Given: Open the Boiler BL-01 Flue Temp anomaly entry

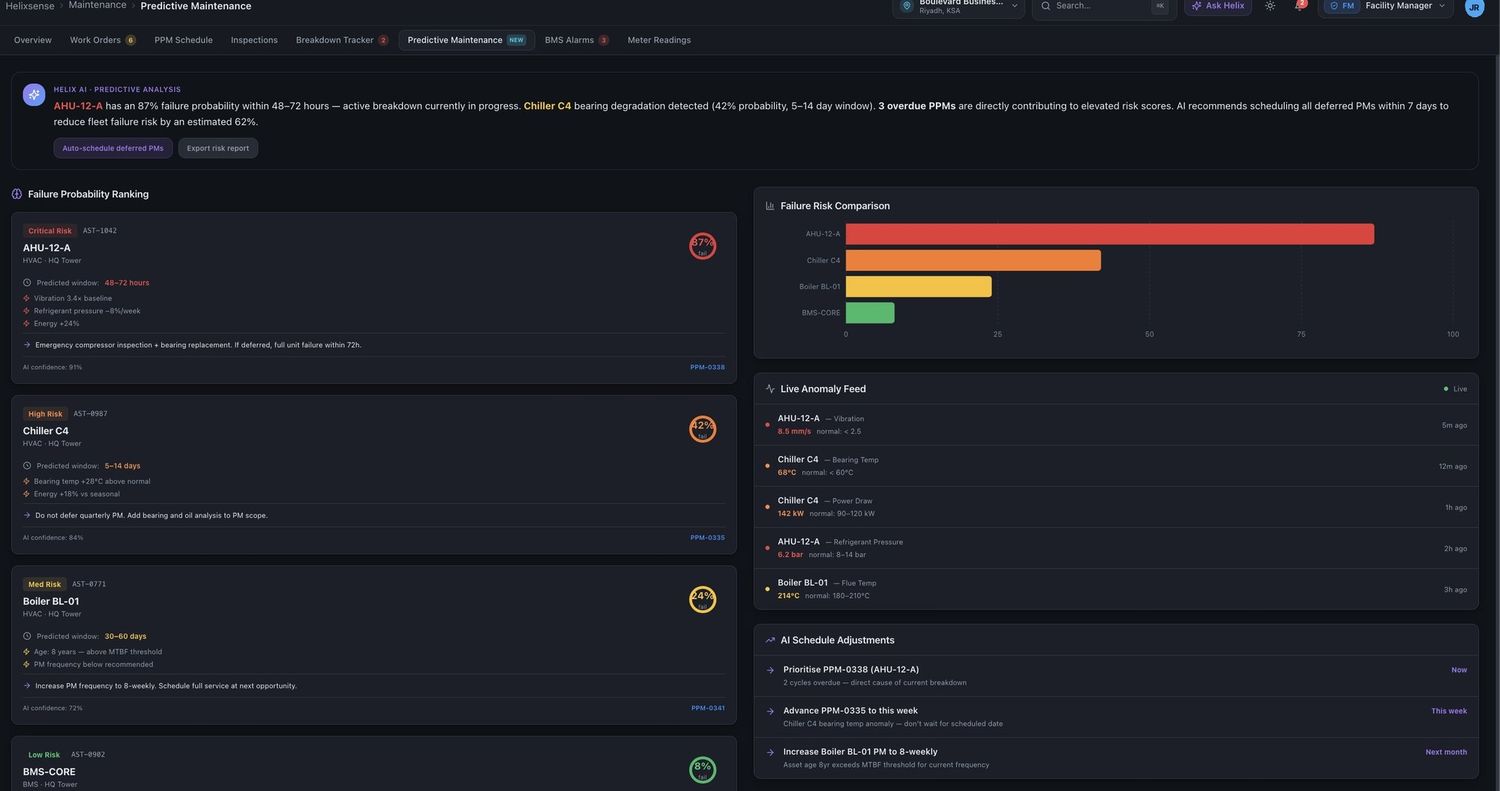Looking at the screenshot, I should coord(1116,589).
